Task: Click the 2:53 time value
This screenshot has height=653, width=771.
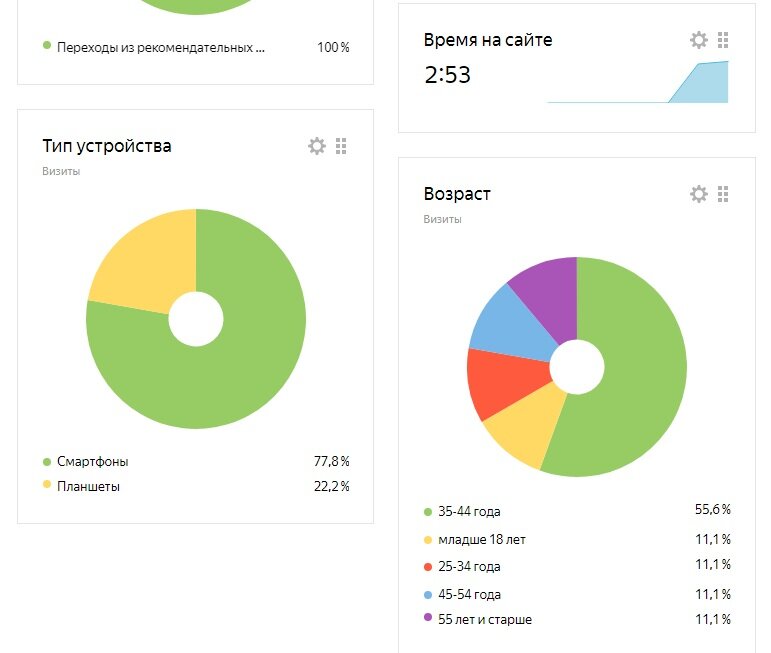Action: (447, 75)
